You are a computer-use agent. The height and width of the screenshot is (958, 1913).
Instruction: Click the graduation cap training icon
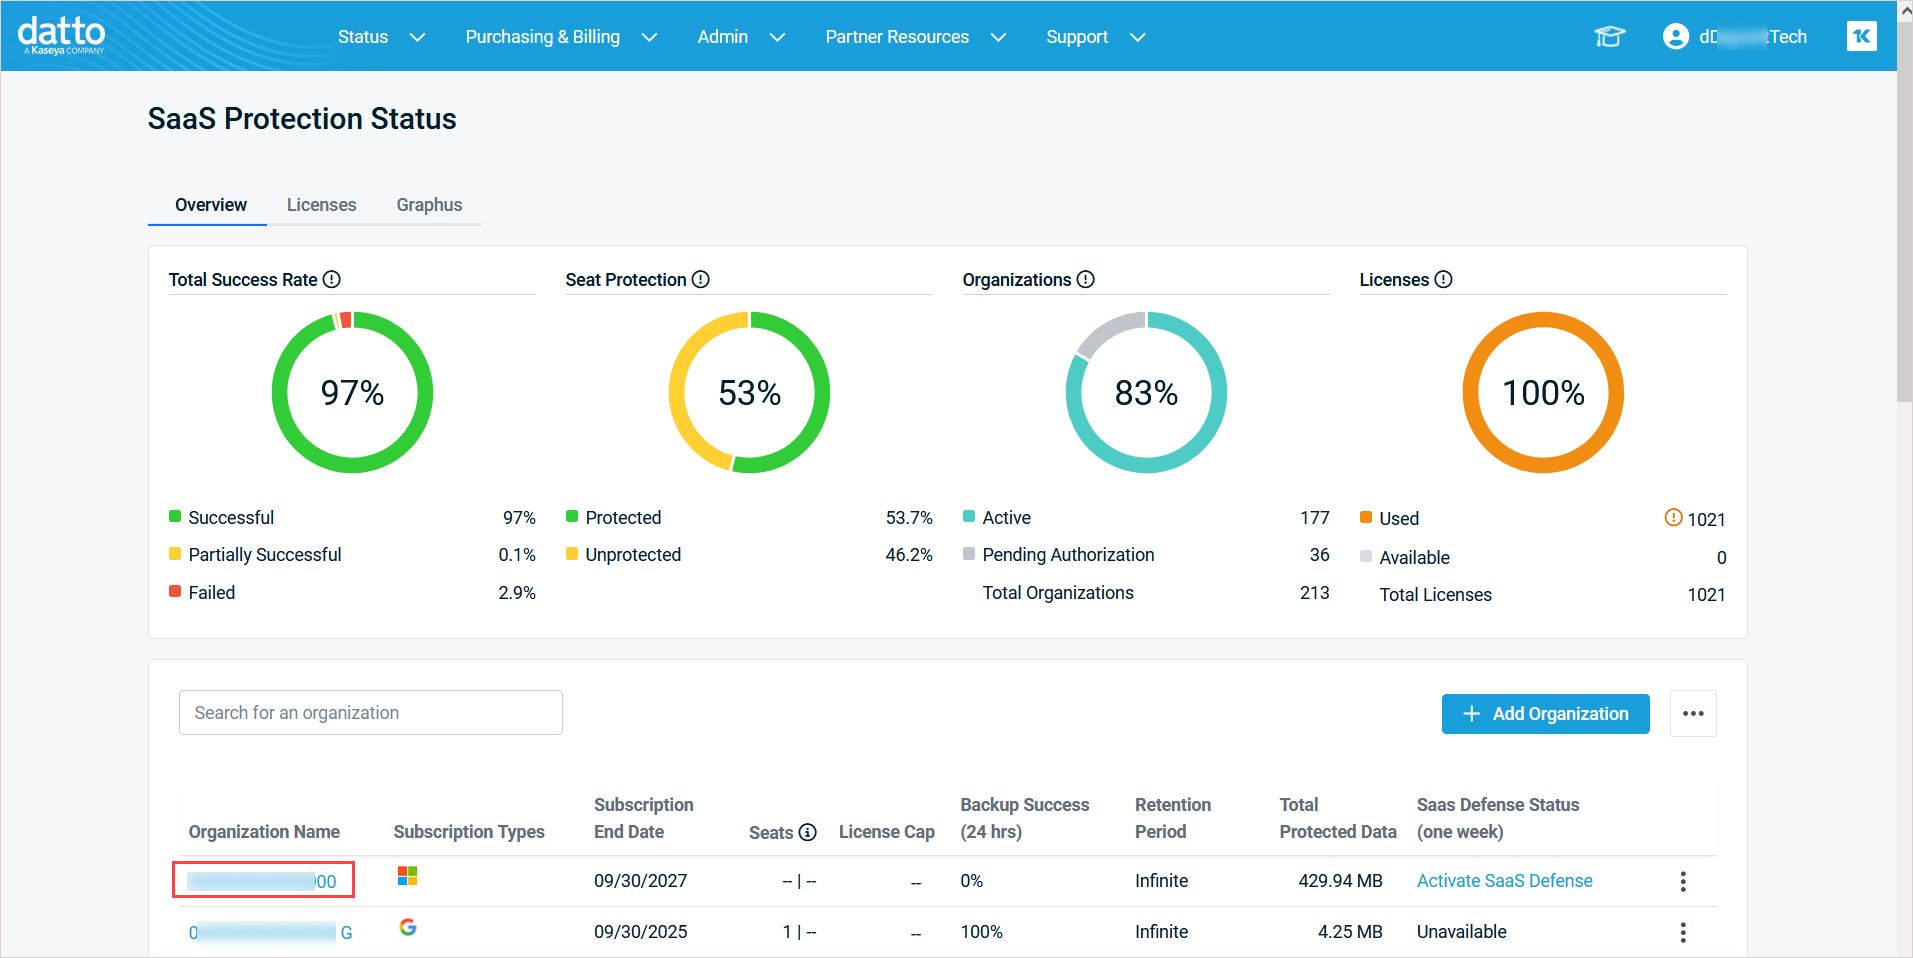point(1609,37)
